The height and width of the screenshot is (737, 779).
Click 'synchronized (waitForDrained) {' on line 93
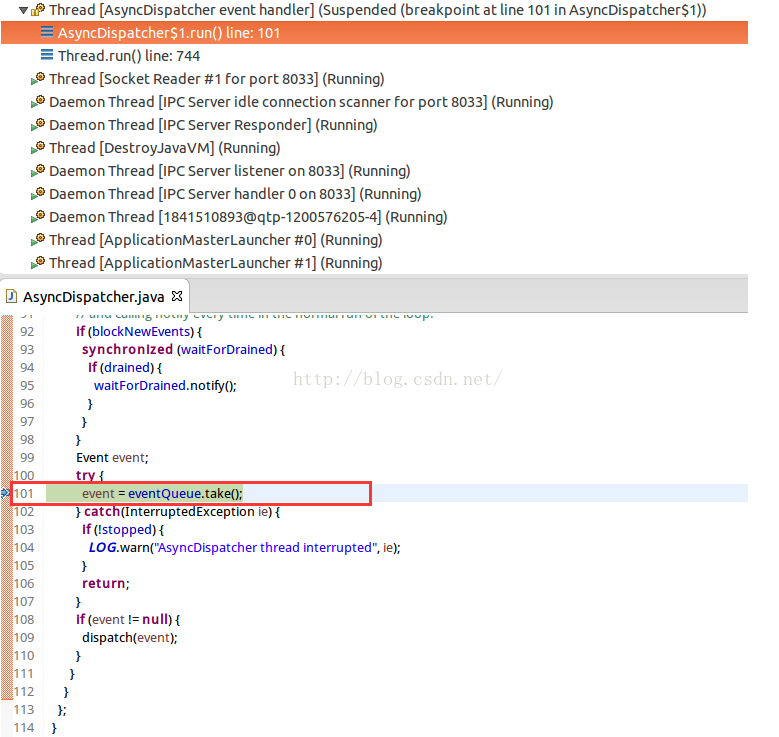coord(183,349)
